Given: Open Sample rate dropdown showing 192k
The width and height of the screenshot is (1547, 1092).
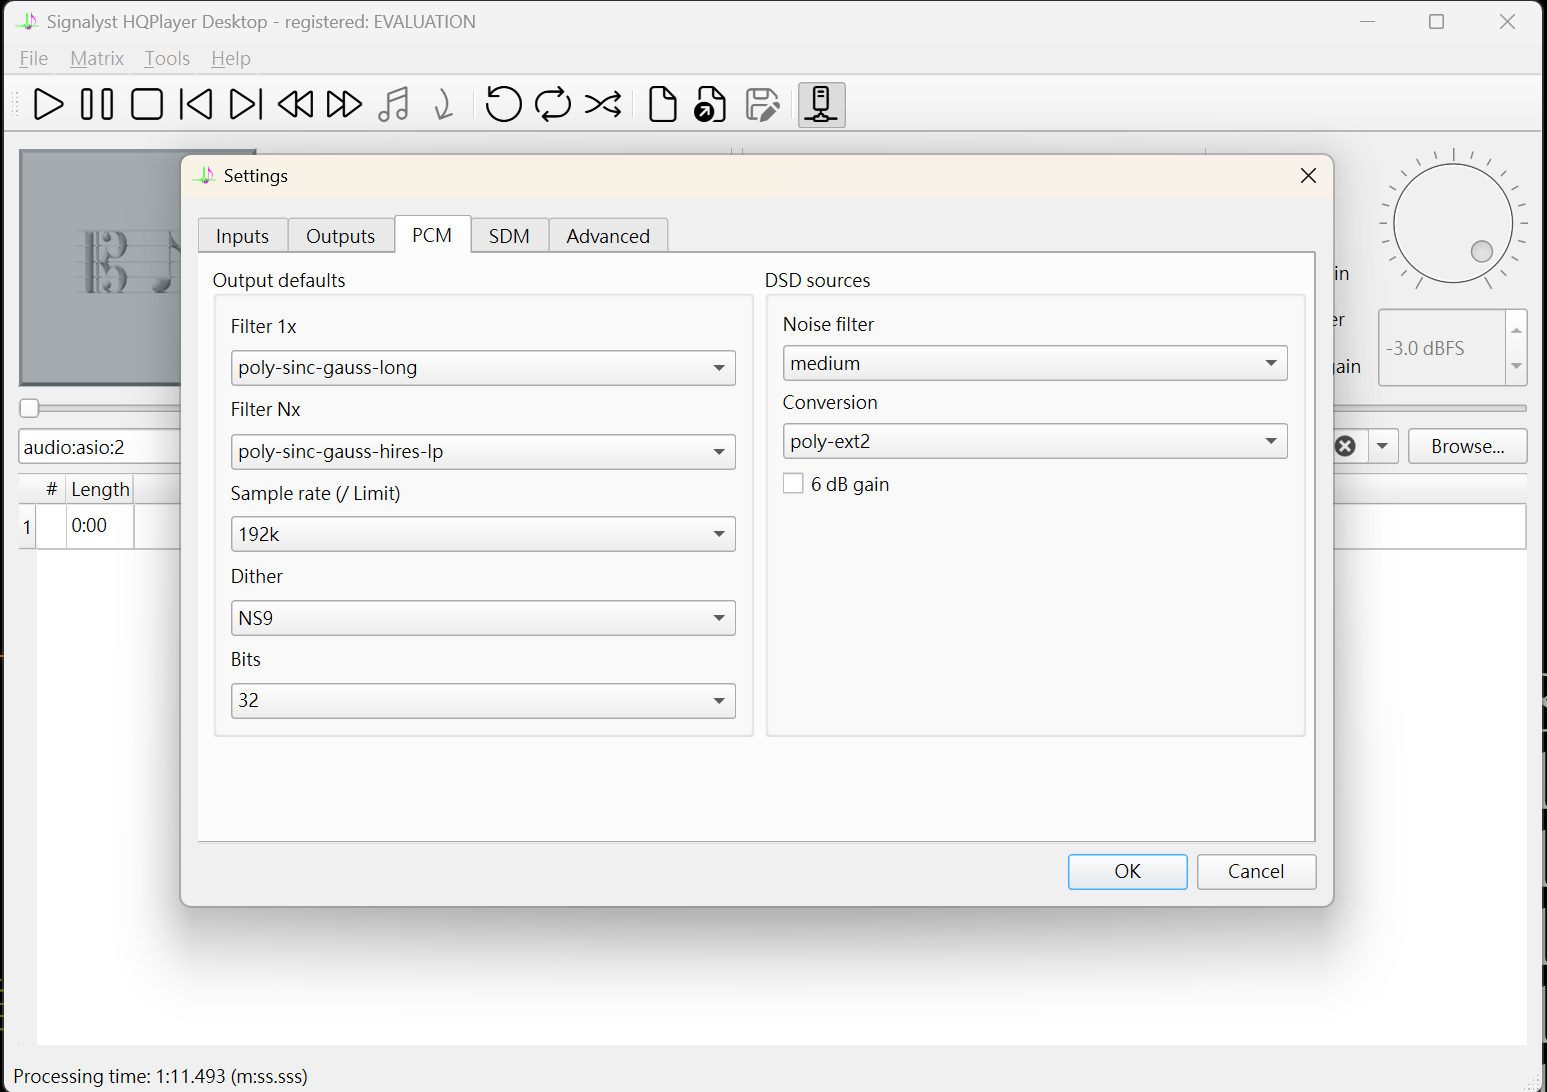Looking at the screenshot, I should click(483, 534).
